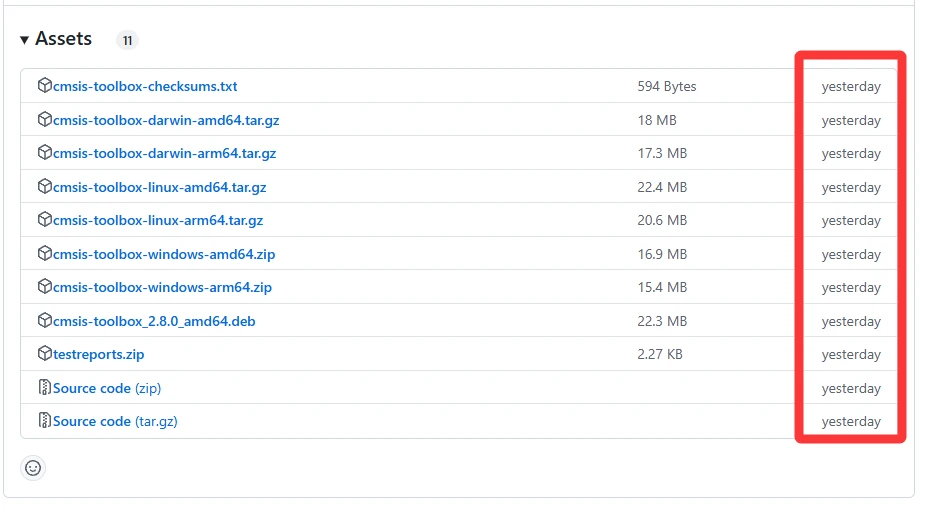Click the zip file icon beside Source code (zip)

pyautogui.click(x=44, y=388)
